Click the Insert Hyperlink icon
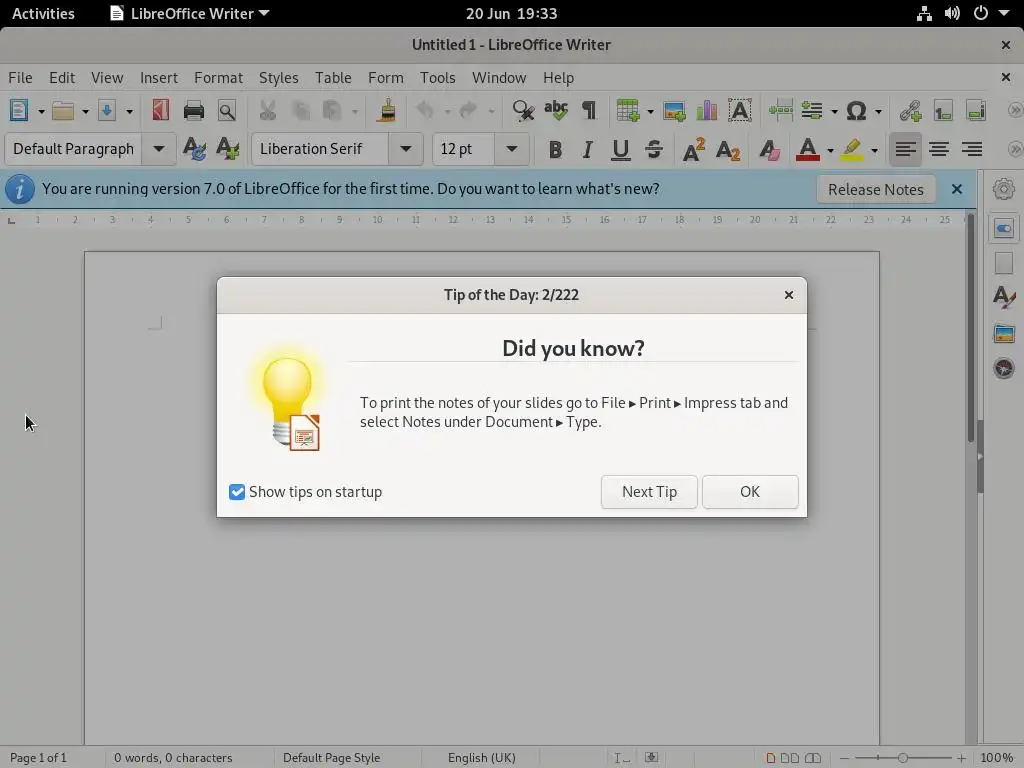 click(910, 110)
